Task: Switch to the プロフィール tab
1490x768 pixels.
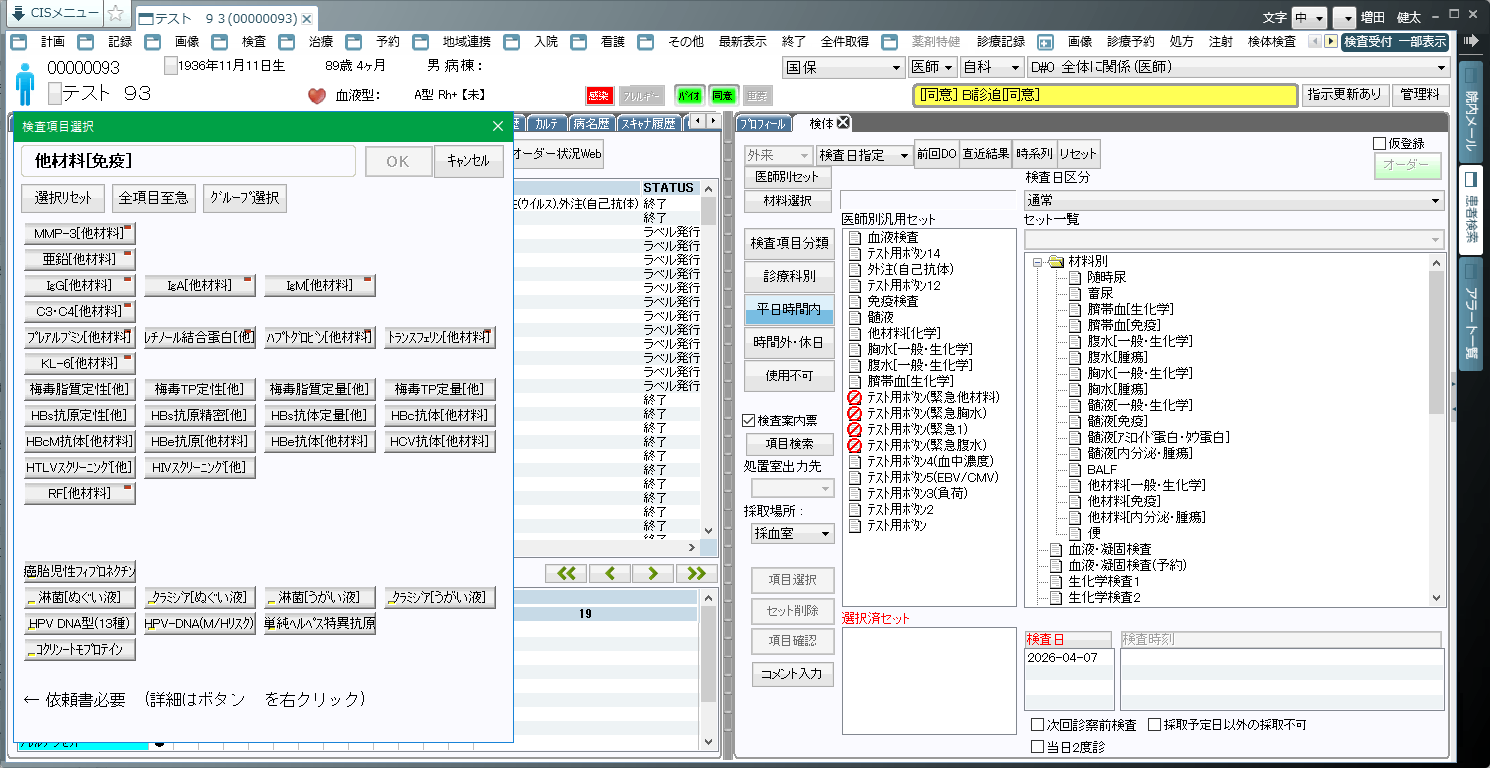Action: (763, 123)
